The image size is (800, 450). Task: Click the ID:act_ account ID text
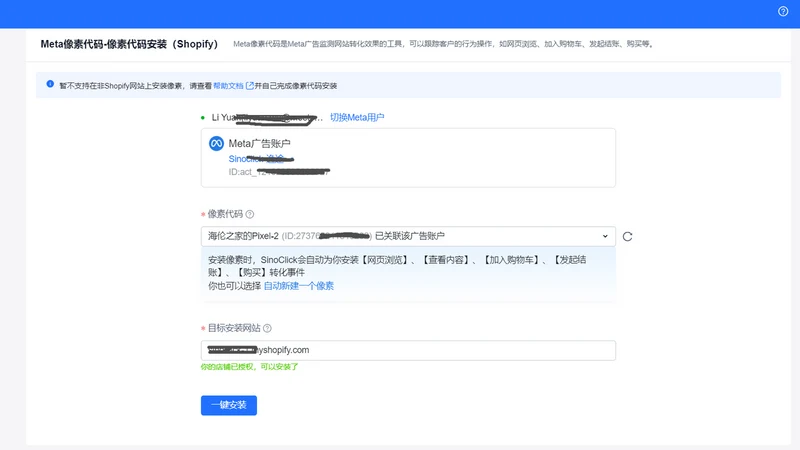click(x=279, y=172)
